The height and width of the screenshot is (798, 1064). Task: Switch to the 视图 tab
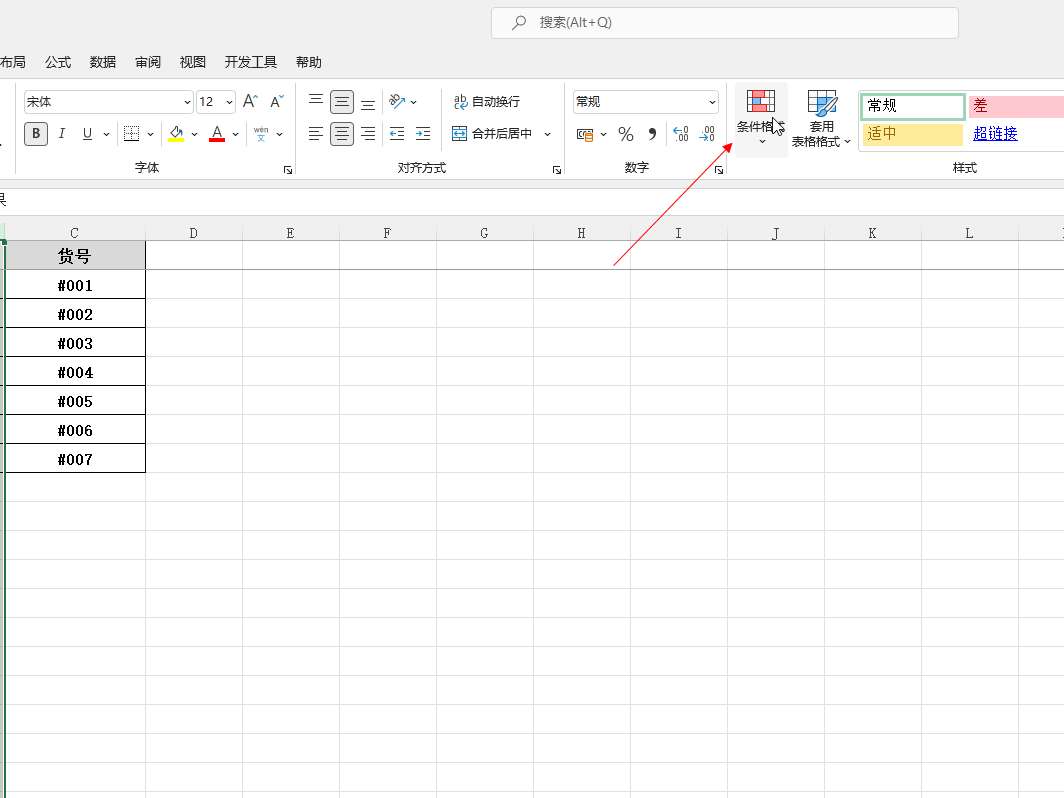[192, 62]
